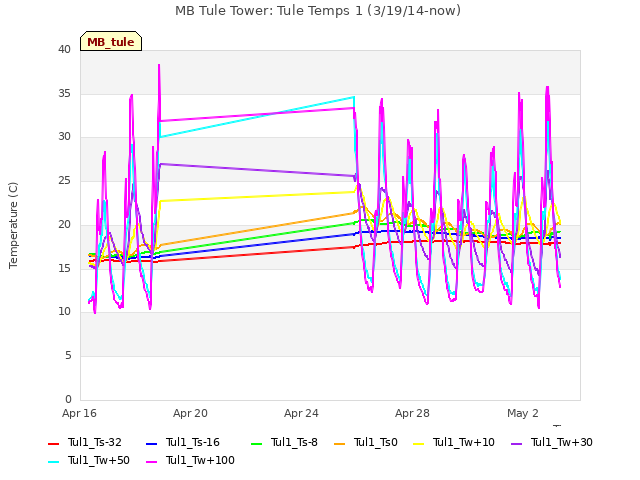
Task: Click the 15 y-axis tick label
Action: [64, 268]
